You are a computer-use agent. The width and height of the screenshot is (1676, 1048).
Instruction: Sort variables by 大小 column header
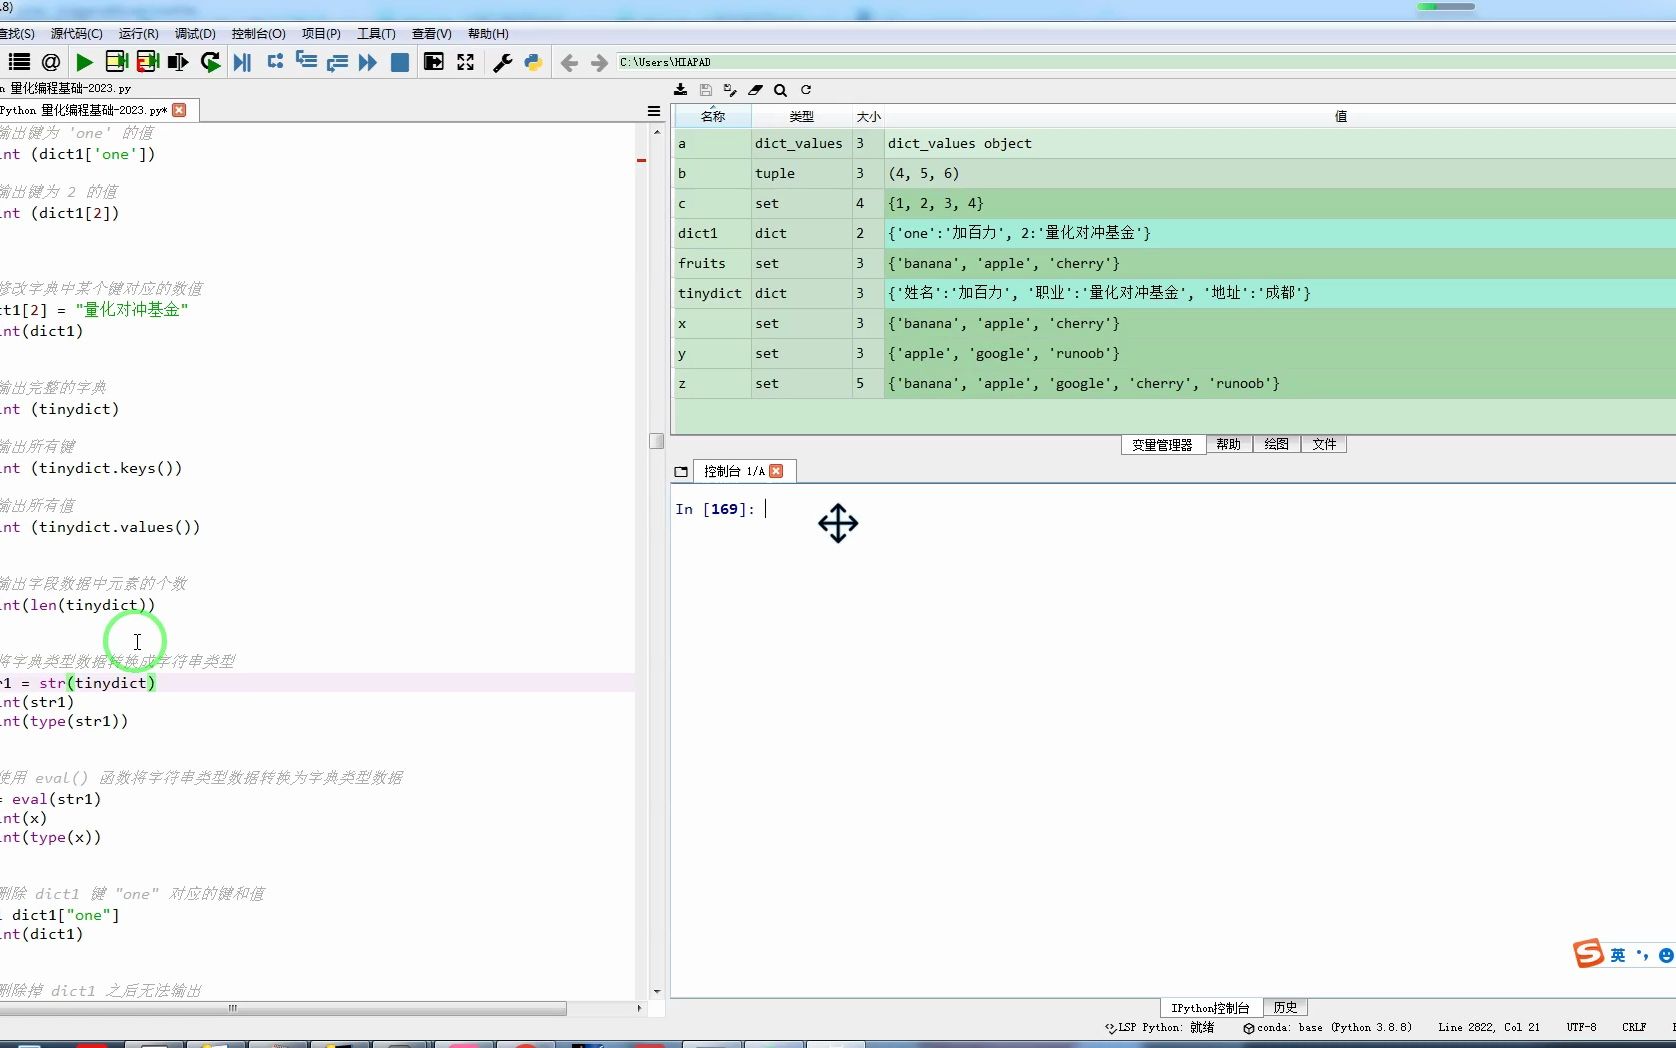(868, 117)
